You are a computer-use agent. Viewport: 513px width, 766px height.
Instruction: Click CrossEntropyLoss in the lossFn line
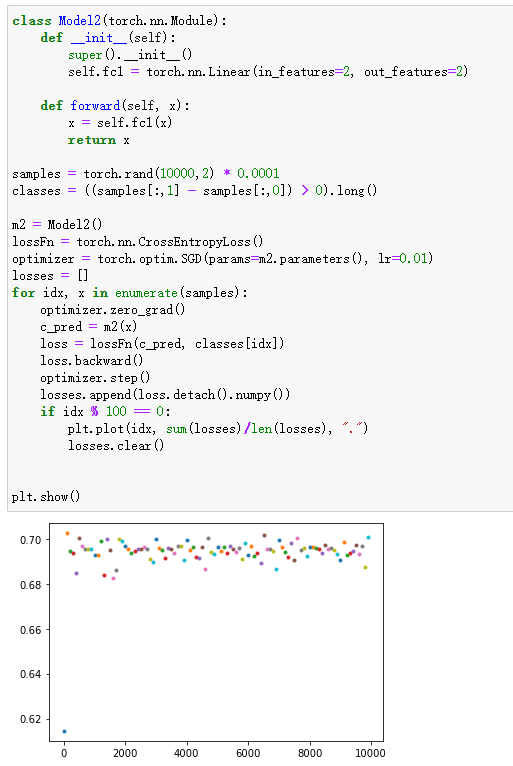(x=194, y=242)
